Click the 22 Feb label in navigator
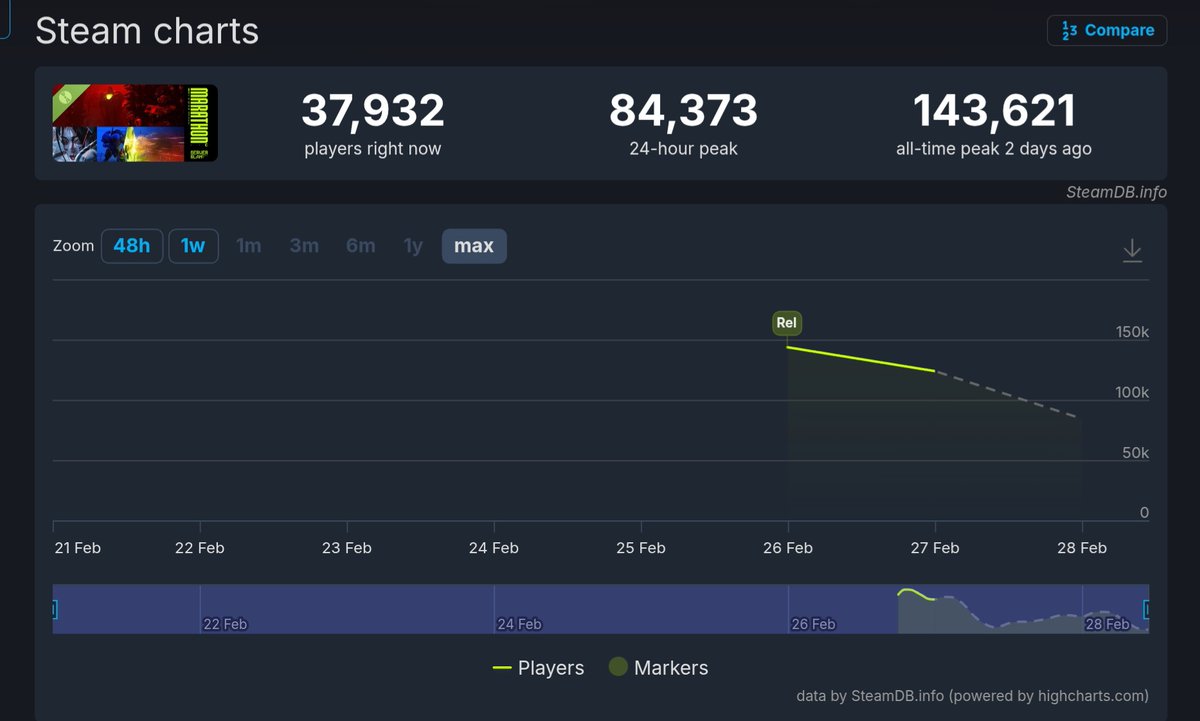The image size is (1200, 721). point(225,624)
